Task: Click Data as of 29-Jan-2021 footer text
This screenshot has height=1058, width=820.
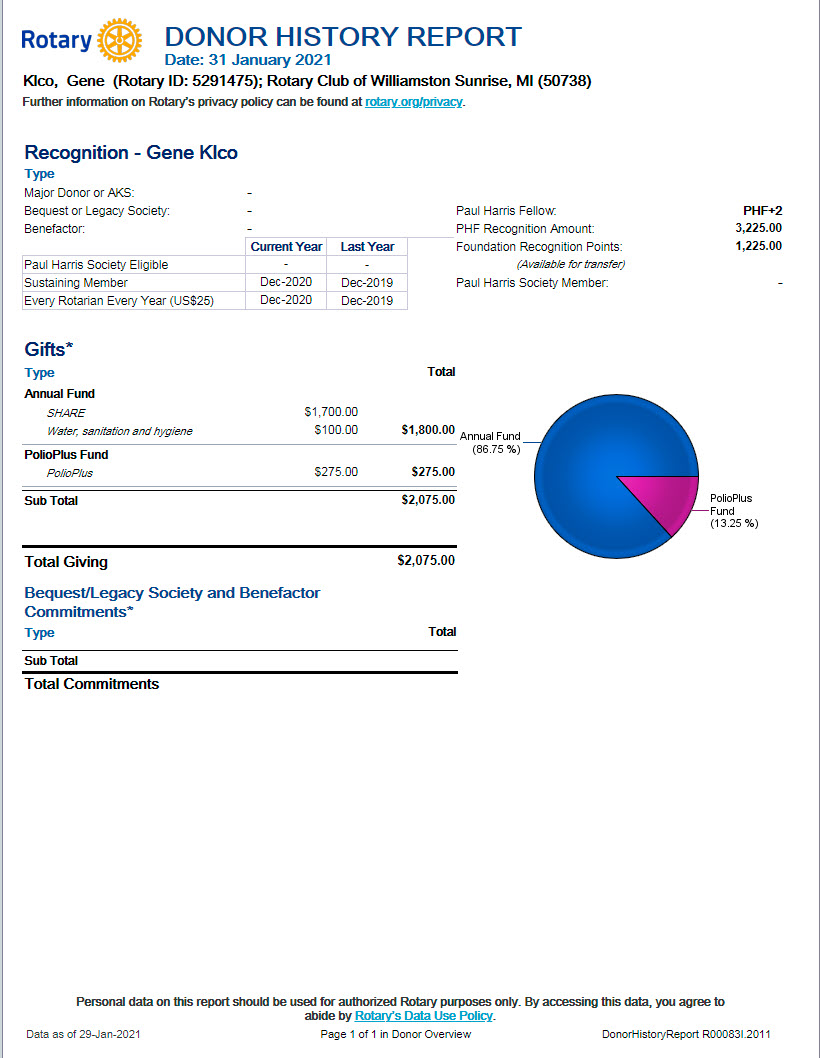Action: pos(83,1034)
